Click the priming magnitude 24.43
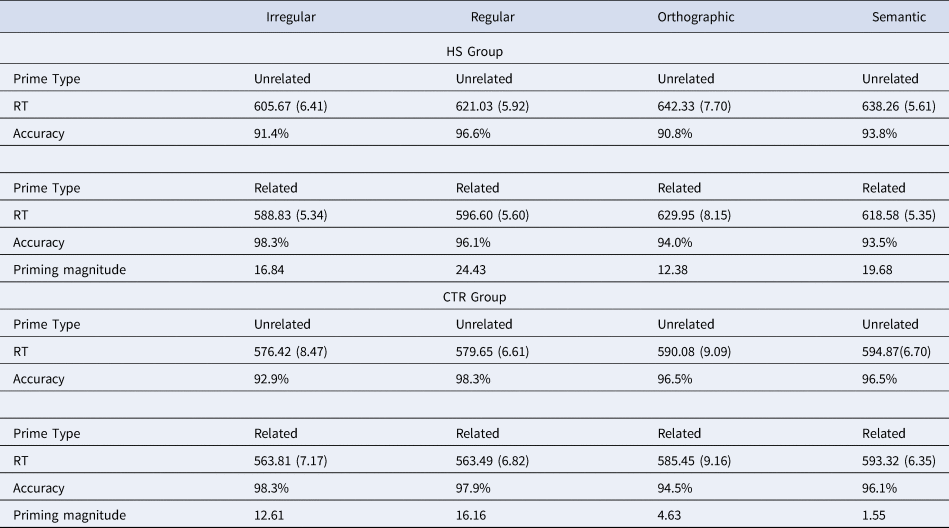Screen dimensions: 949x528 [x=473, y=269]
